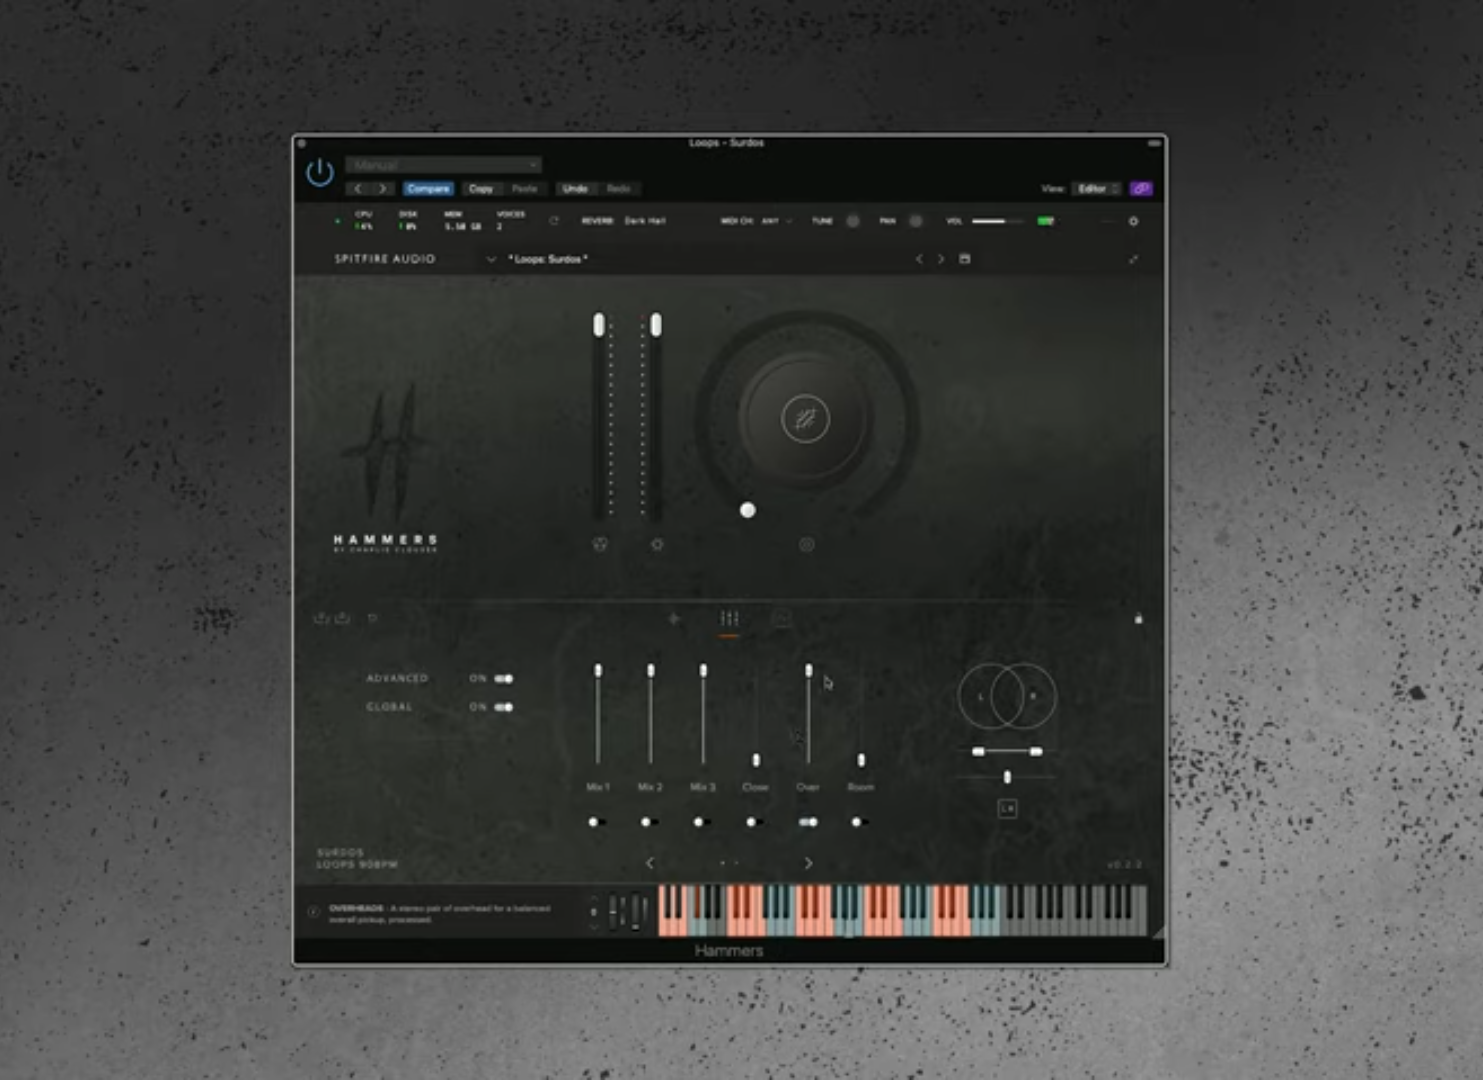Image resolution: width=1483 pixels, height=1080 pixels.
Task: Click the import/export icons at panel left
Action: [x=331, y=618]
